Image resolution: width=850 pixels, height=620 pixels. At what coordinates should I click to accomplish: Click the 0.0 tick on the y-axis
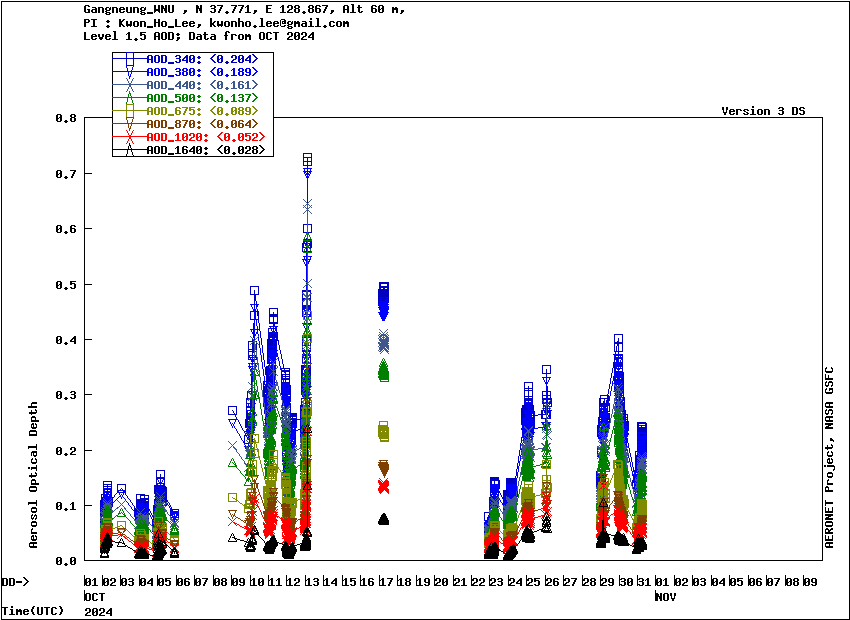click(x=66, y=561)
